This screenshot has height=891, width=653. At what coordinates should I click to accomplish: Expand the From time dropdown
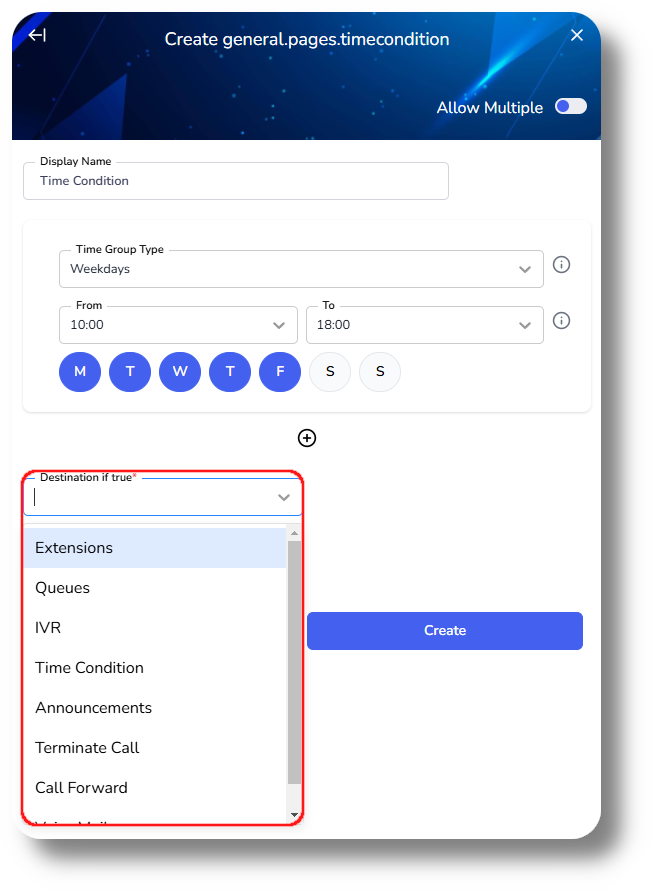tap(178, 325)
